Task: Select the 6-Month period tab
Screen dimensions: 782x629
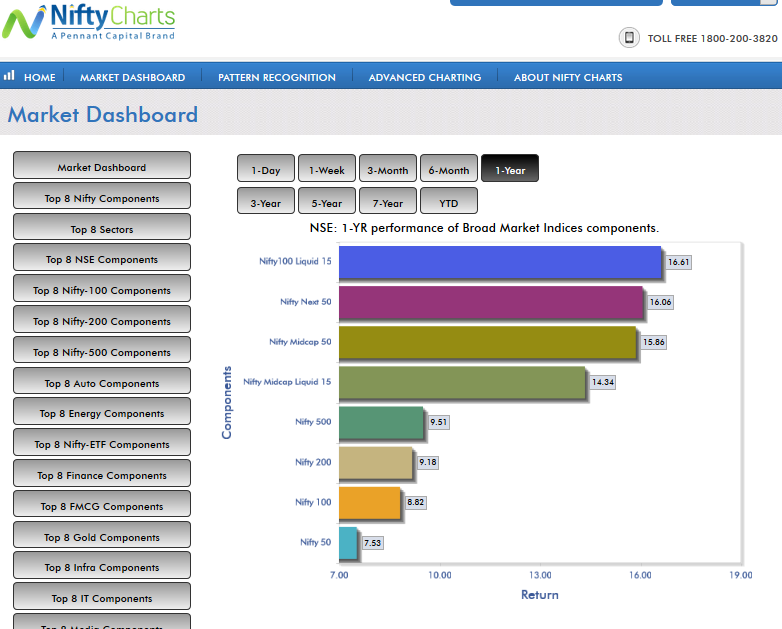Action: pos(449,169)
